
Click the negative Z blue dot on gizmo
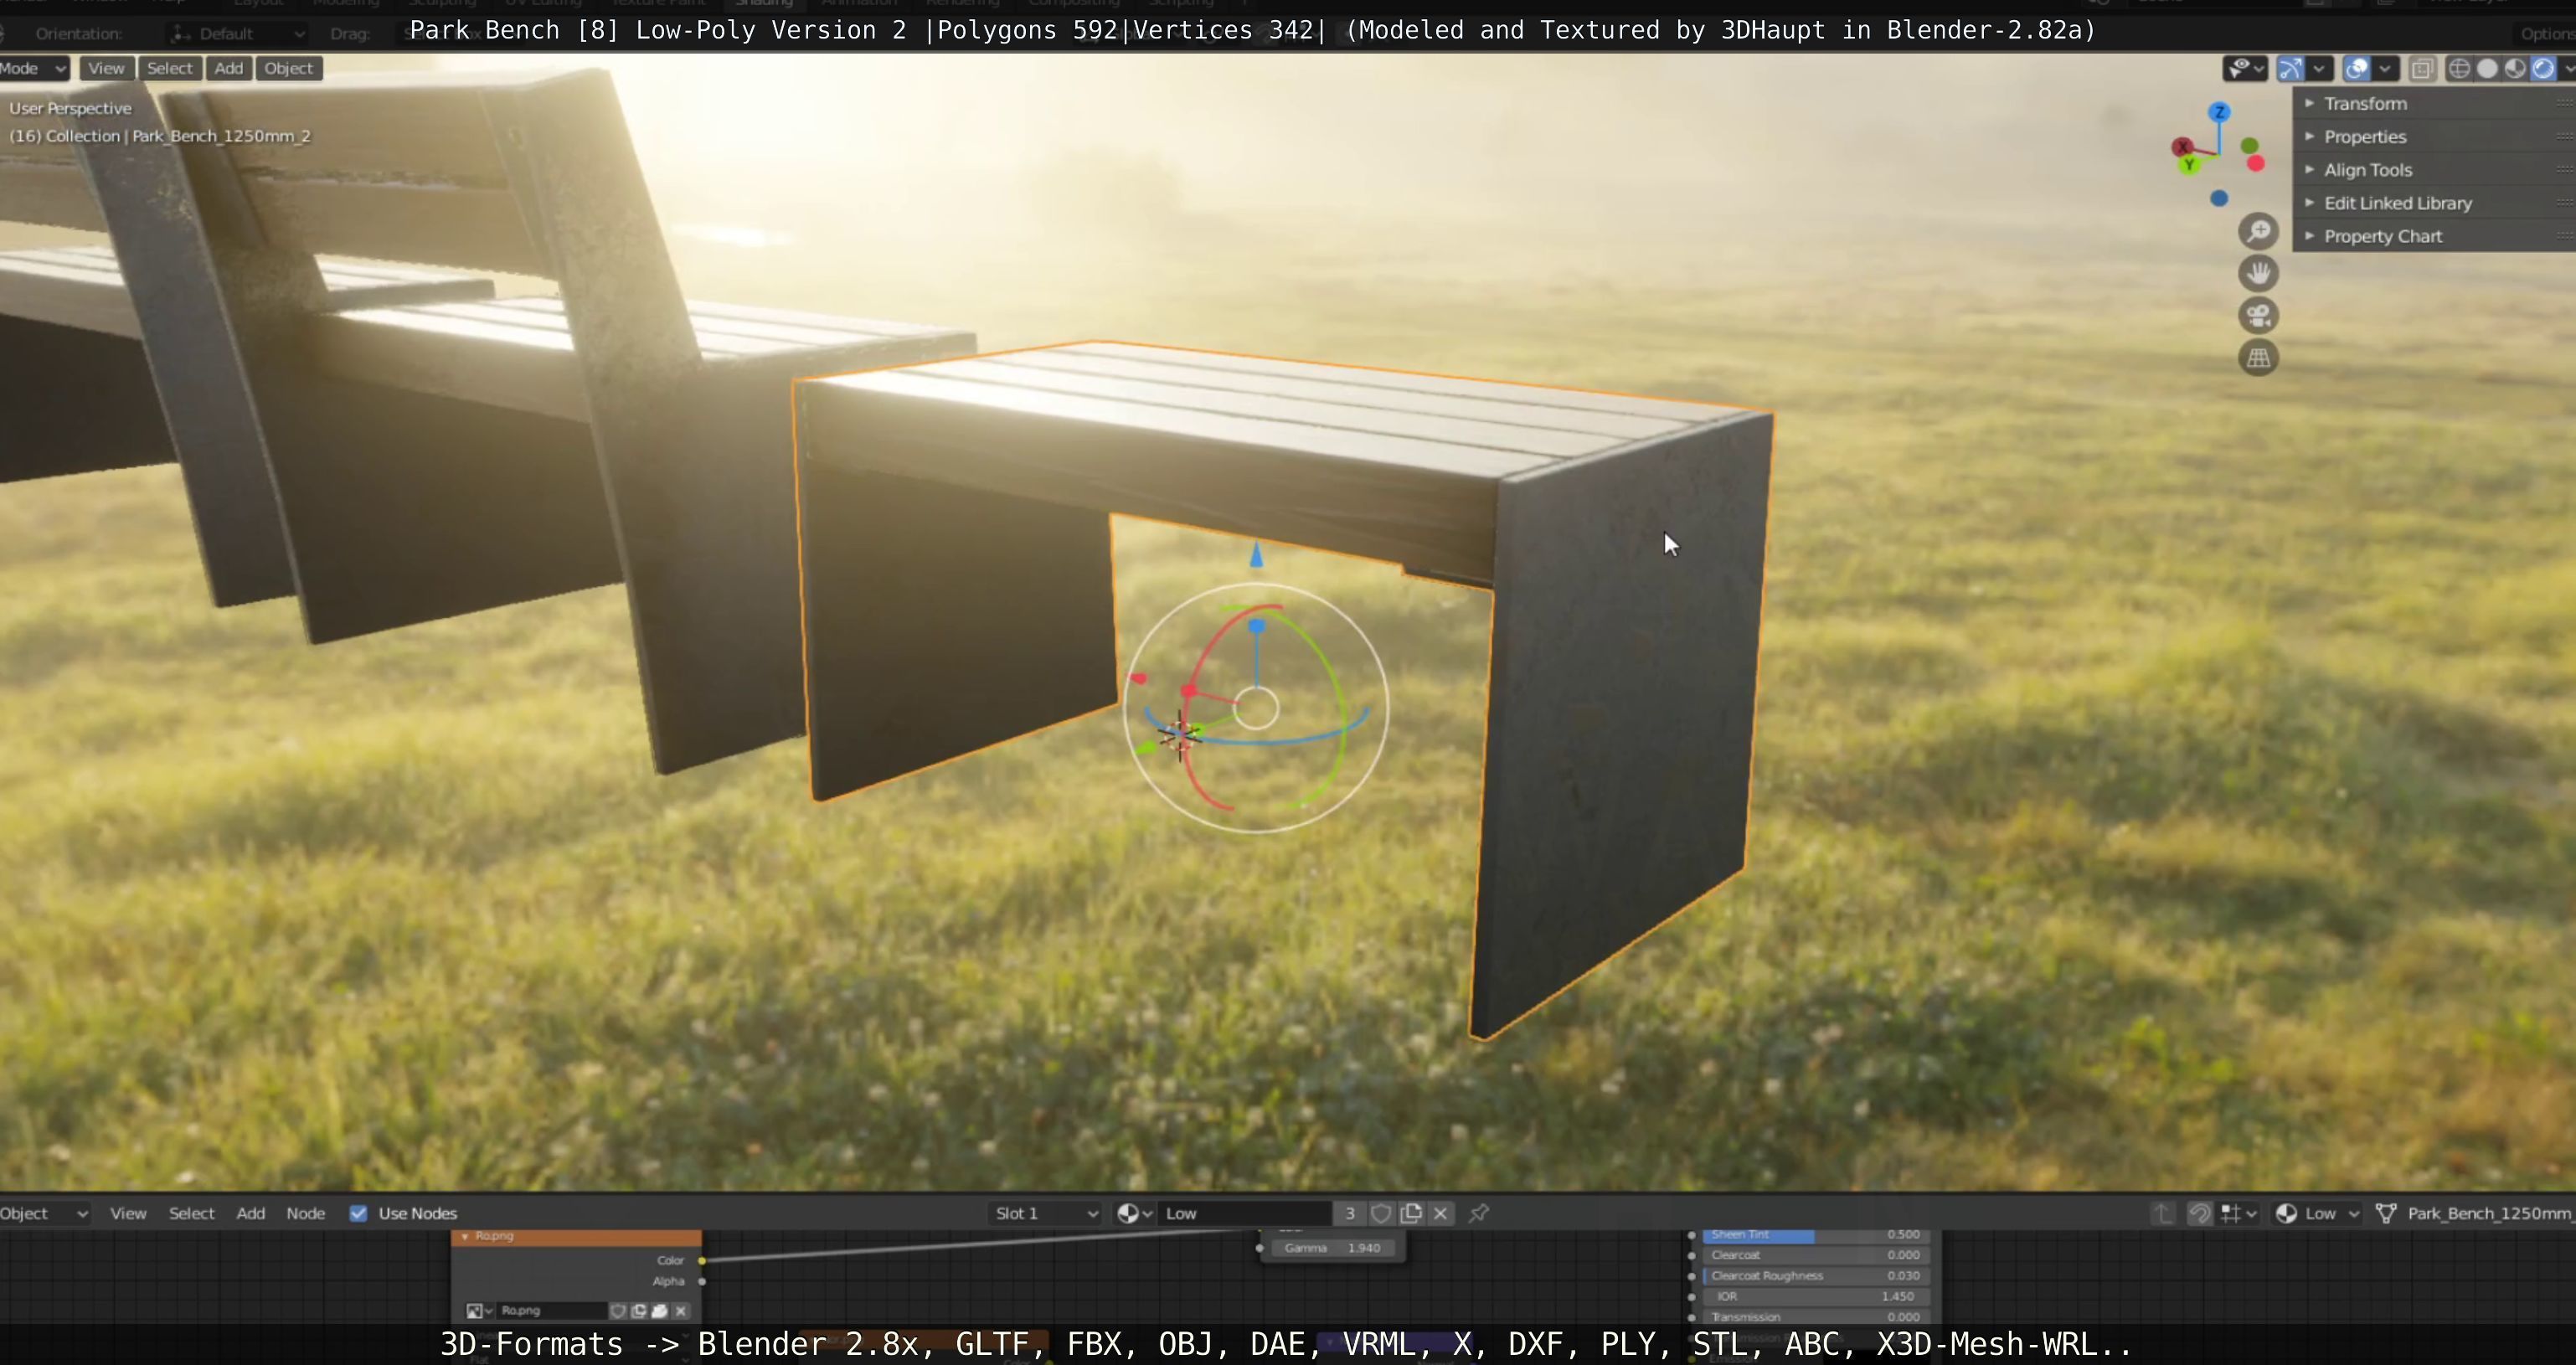coord(2219,199)
